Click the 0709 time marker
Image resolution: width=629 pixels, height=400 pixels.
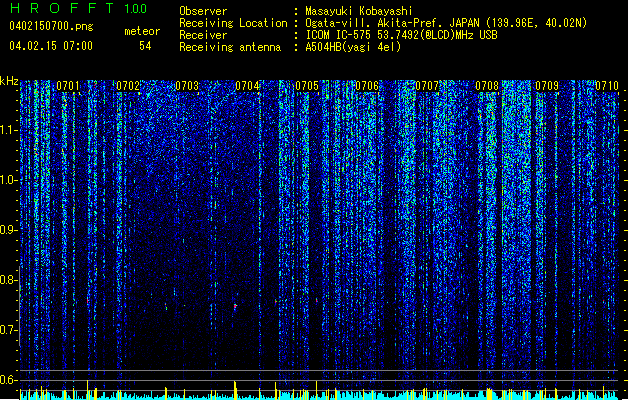547,86
